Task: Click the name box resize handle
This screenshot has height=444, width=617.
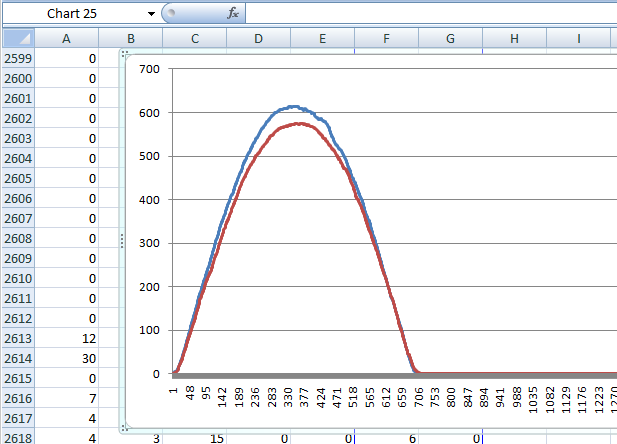Action: click(x=168, y=13)
